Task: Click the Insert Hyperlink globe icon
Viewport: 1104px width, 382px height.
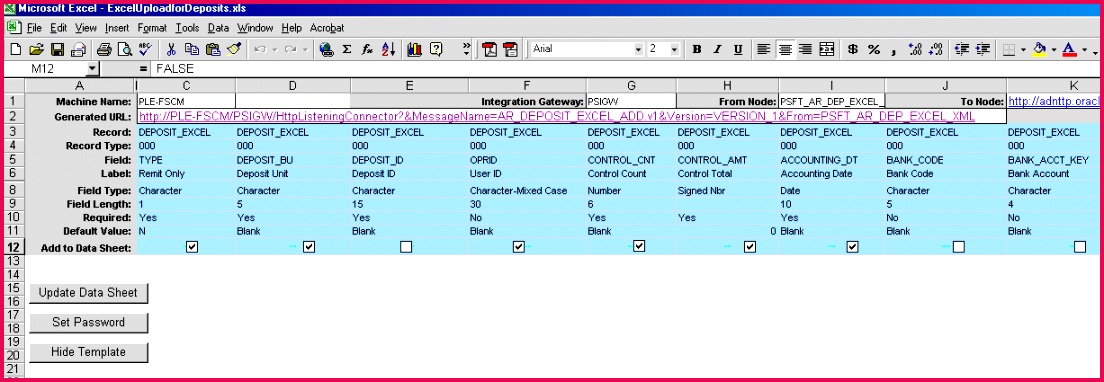Action: tap(326, 49)
